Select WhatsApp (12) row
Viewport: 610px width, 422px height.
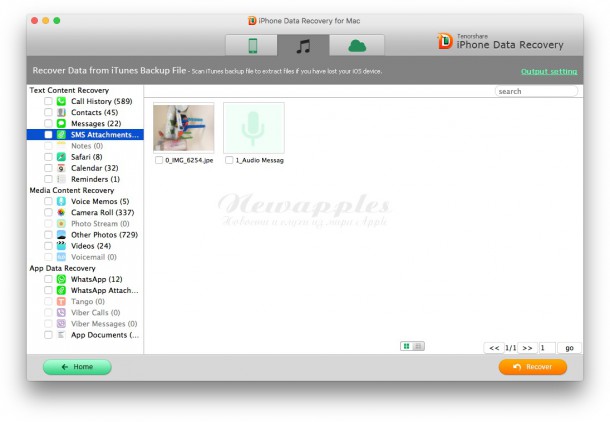click(x=85, y=279)
